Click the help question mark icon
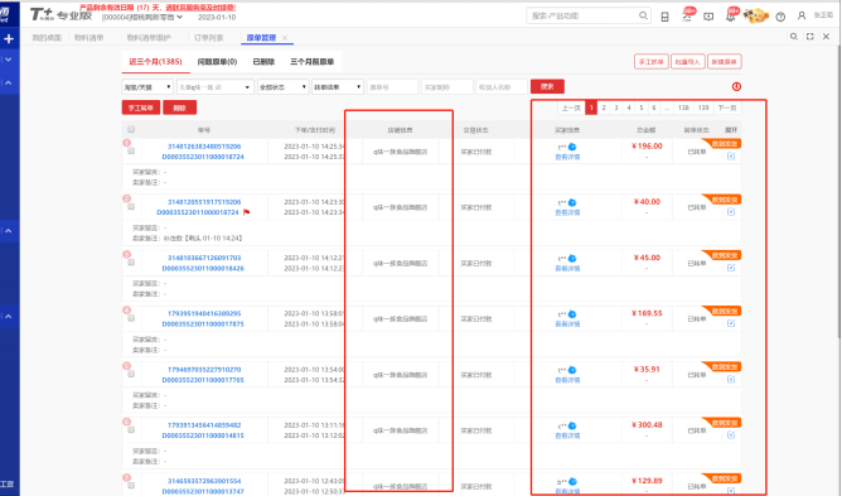The width and height of the screenshot is (842, 500). click(779, 16)
